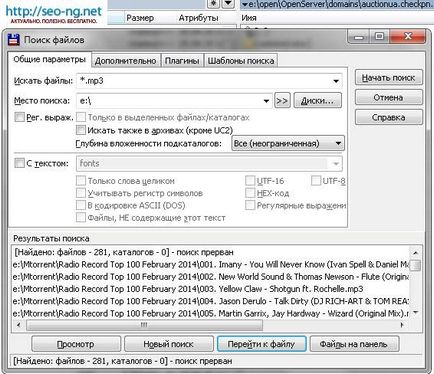Open the Глубина вложенности подкаталогов dropdown
The width and height of the screenshot is (434, 374).
[x=288, y=144]
